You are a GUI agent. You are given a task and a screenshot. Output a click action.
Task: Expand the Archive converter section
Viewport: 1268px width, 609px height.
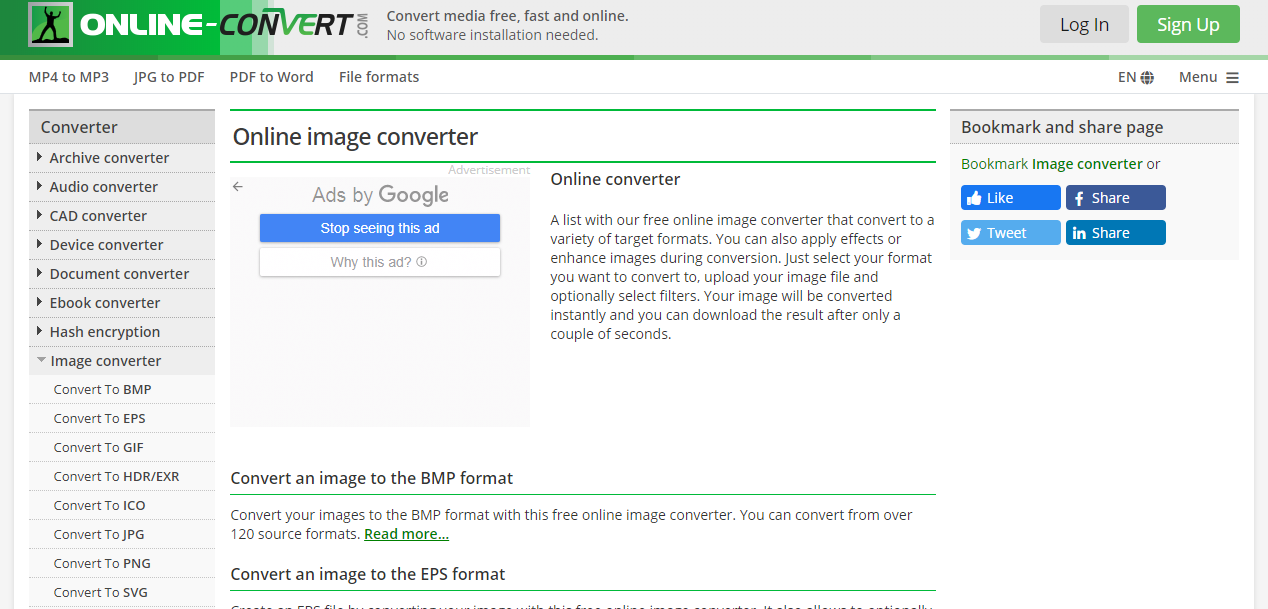tap(122, 158)
